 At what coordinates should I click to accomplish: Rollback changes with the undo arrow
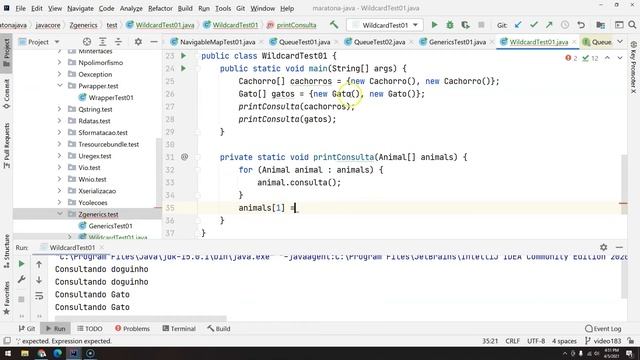[580, 25]
